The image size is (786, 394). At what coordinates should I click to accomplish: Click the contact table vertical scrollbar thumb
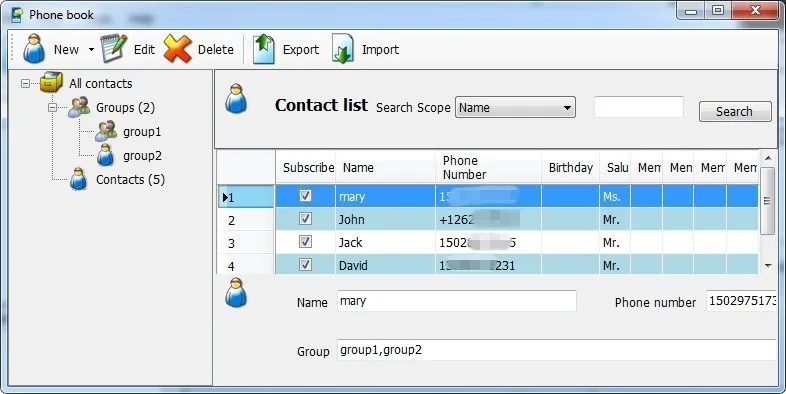tap(767, 201)
